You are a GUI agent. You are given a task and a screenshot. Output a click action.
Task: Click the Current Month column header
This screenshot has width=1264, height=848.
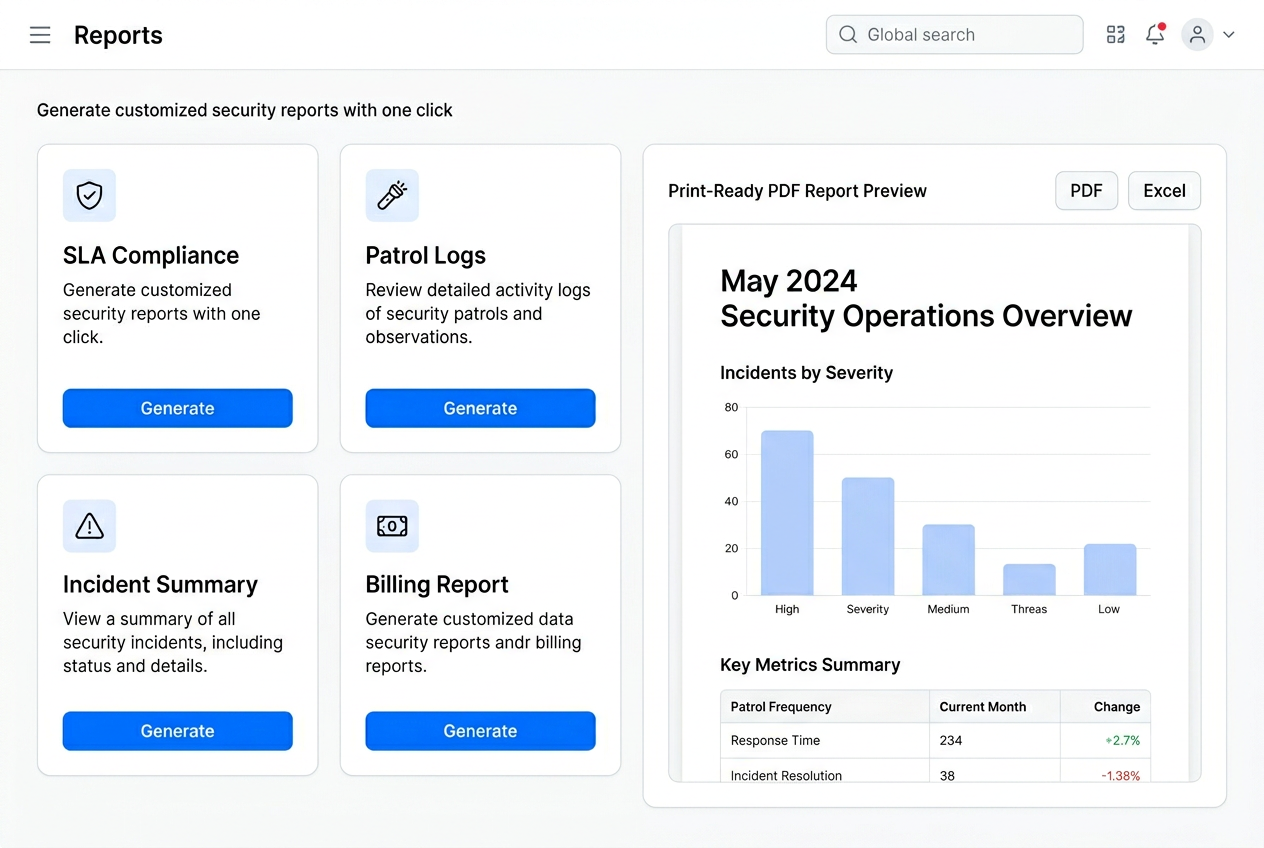(983, 707)
